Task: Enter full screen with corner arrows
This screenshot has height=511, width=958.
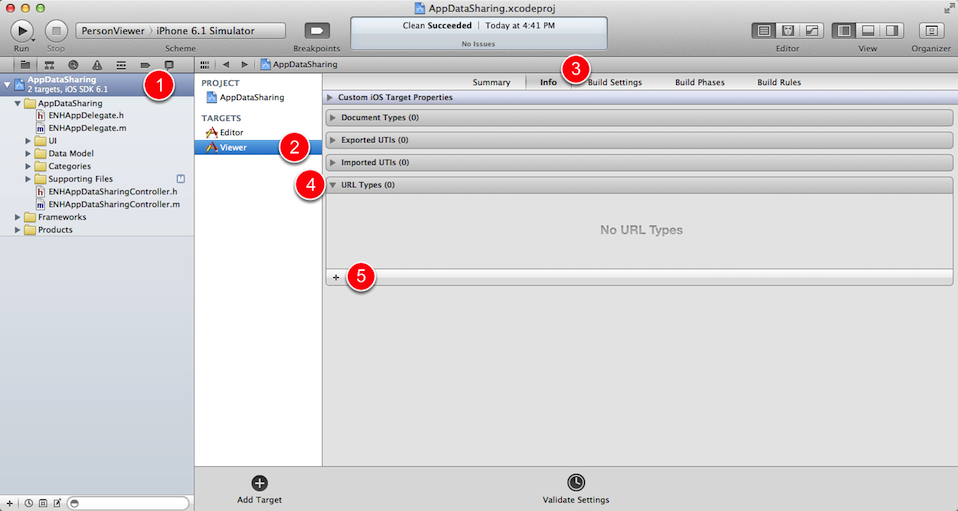Action: [948, 8]
